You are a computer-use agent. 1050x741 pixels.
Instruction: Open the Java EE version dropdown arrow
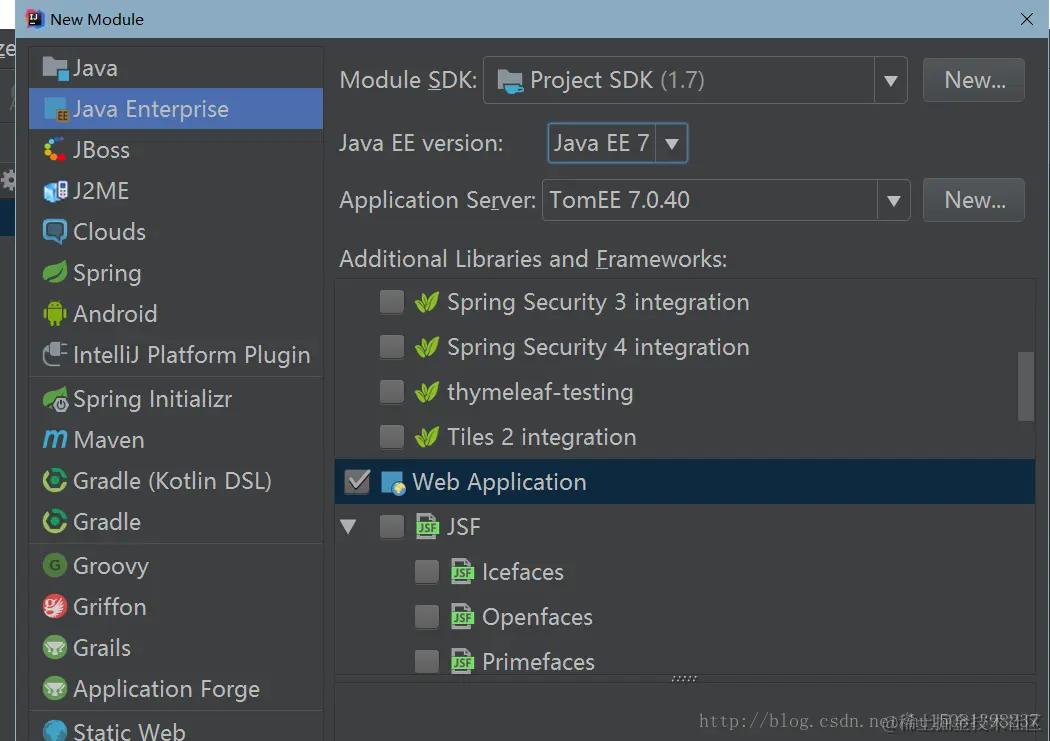coord(672,143)
